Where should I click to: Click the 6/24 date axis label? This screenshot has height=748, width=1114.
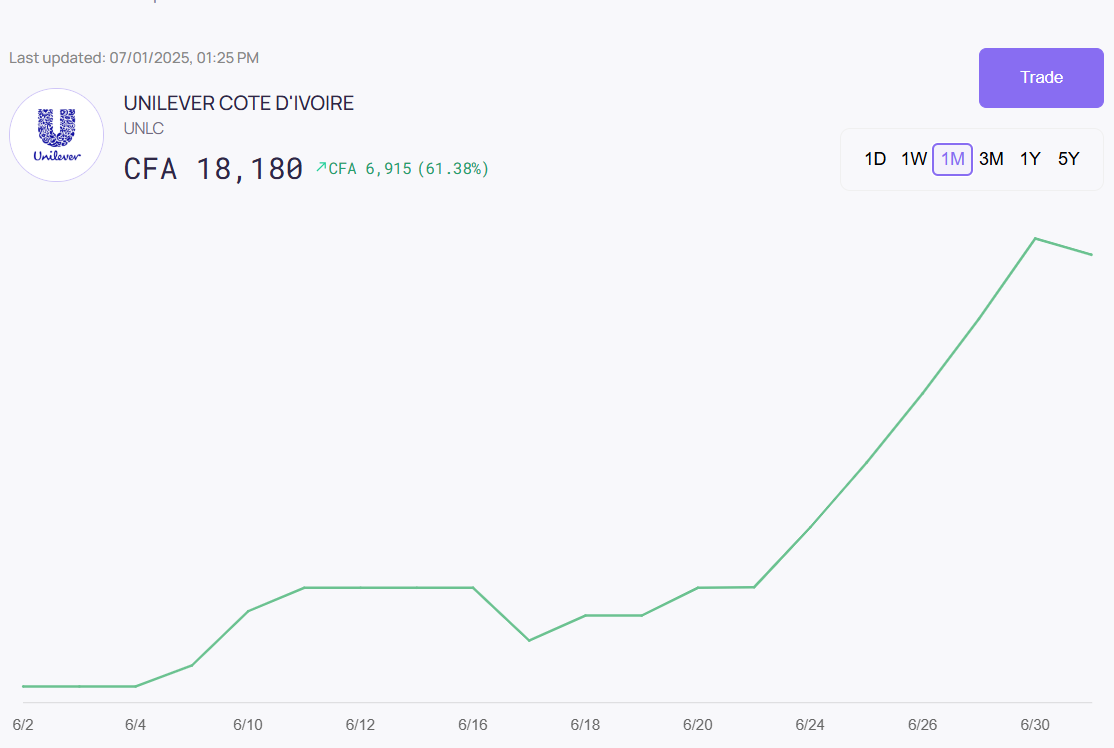click(x=809, y=724)
